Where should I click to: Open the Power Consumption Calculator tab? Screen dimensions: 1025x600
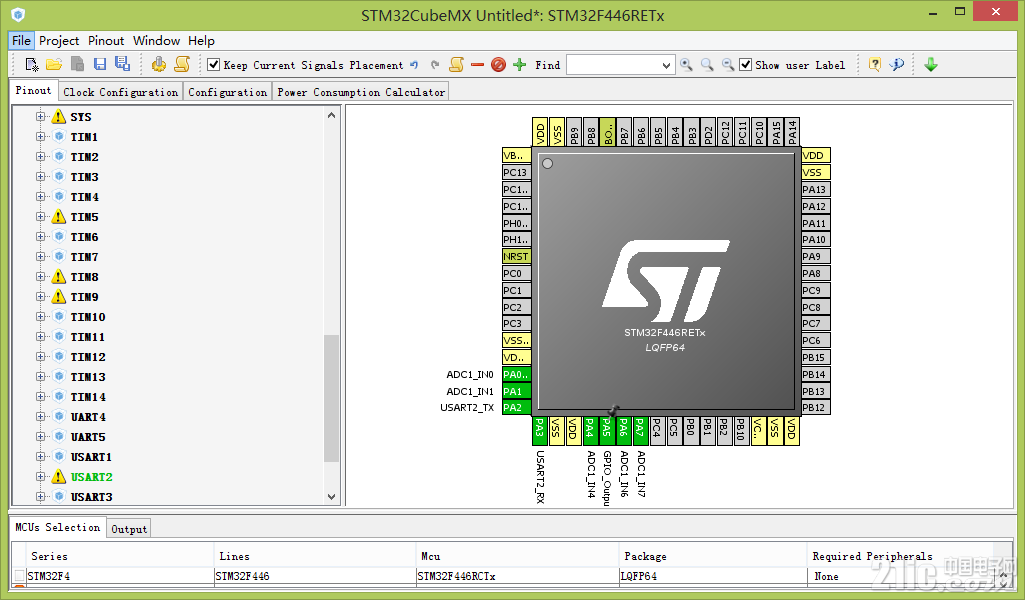(361, 92)
